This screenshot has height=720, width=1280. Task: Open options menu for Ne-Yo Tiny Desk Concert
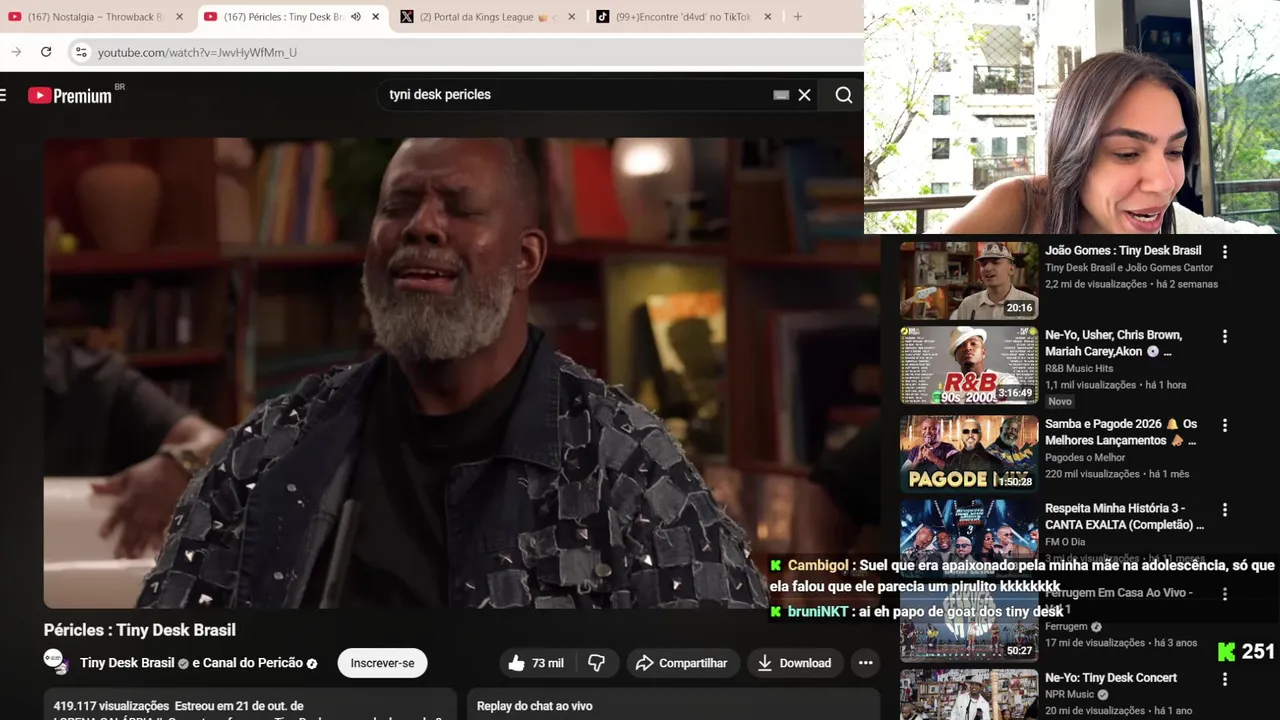(1225, 680)
